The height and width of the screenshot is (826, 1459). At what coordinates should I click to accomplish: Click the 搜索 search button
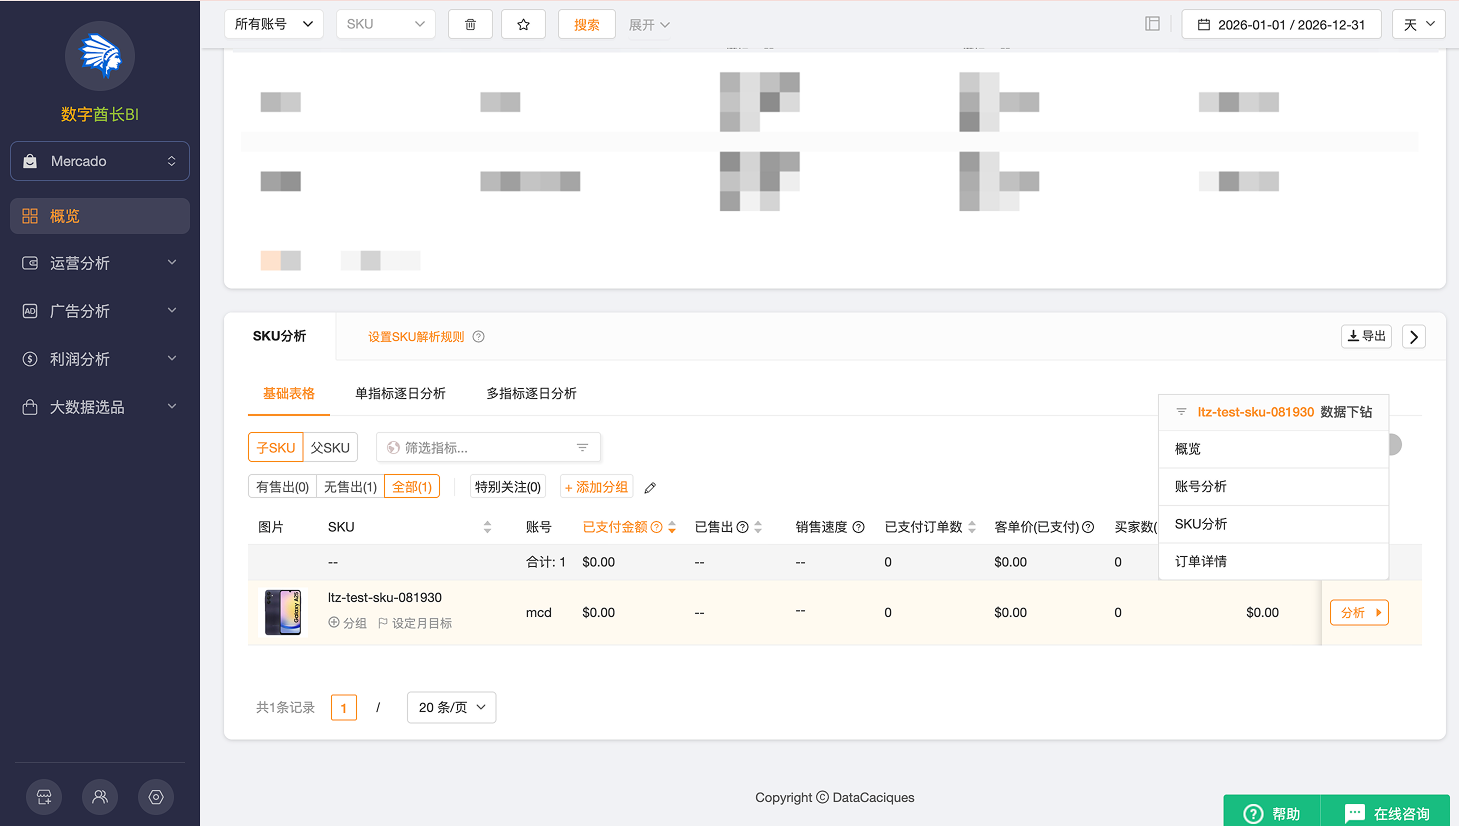[x=587, y=25]
